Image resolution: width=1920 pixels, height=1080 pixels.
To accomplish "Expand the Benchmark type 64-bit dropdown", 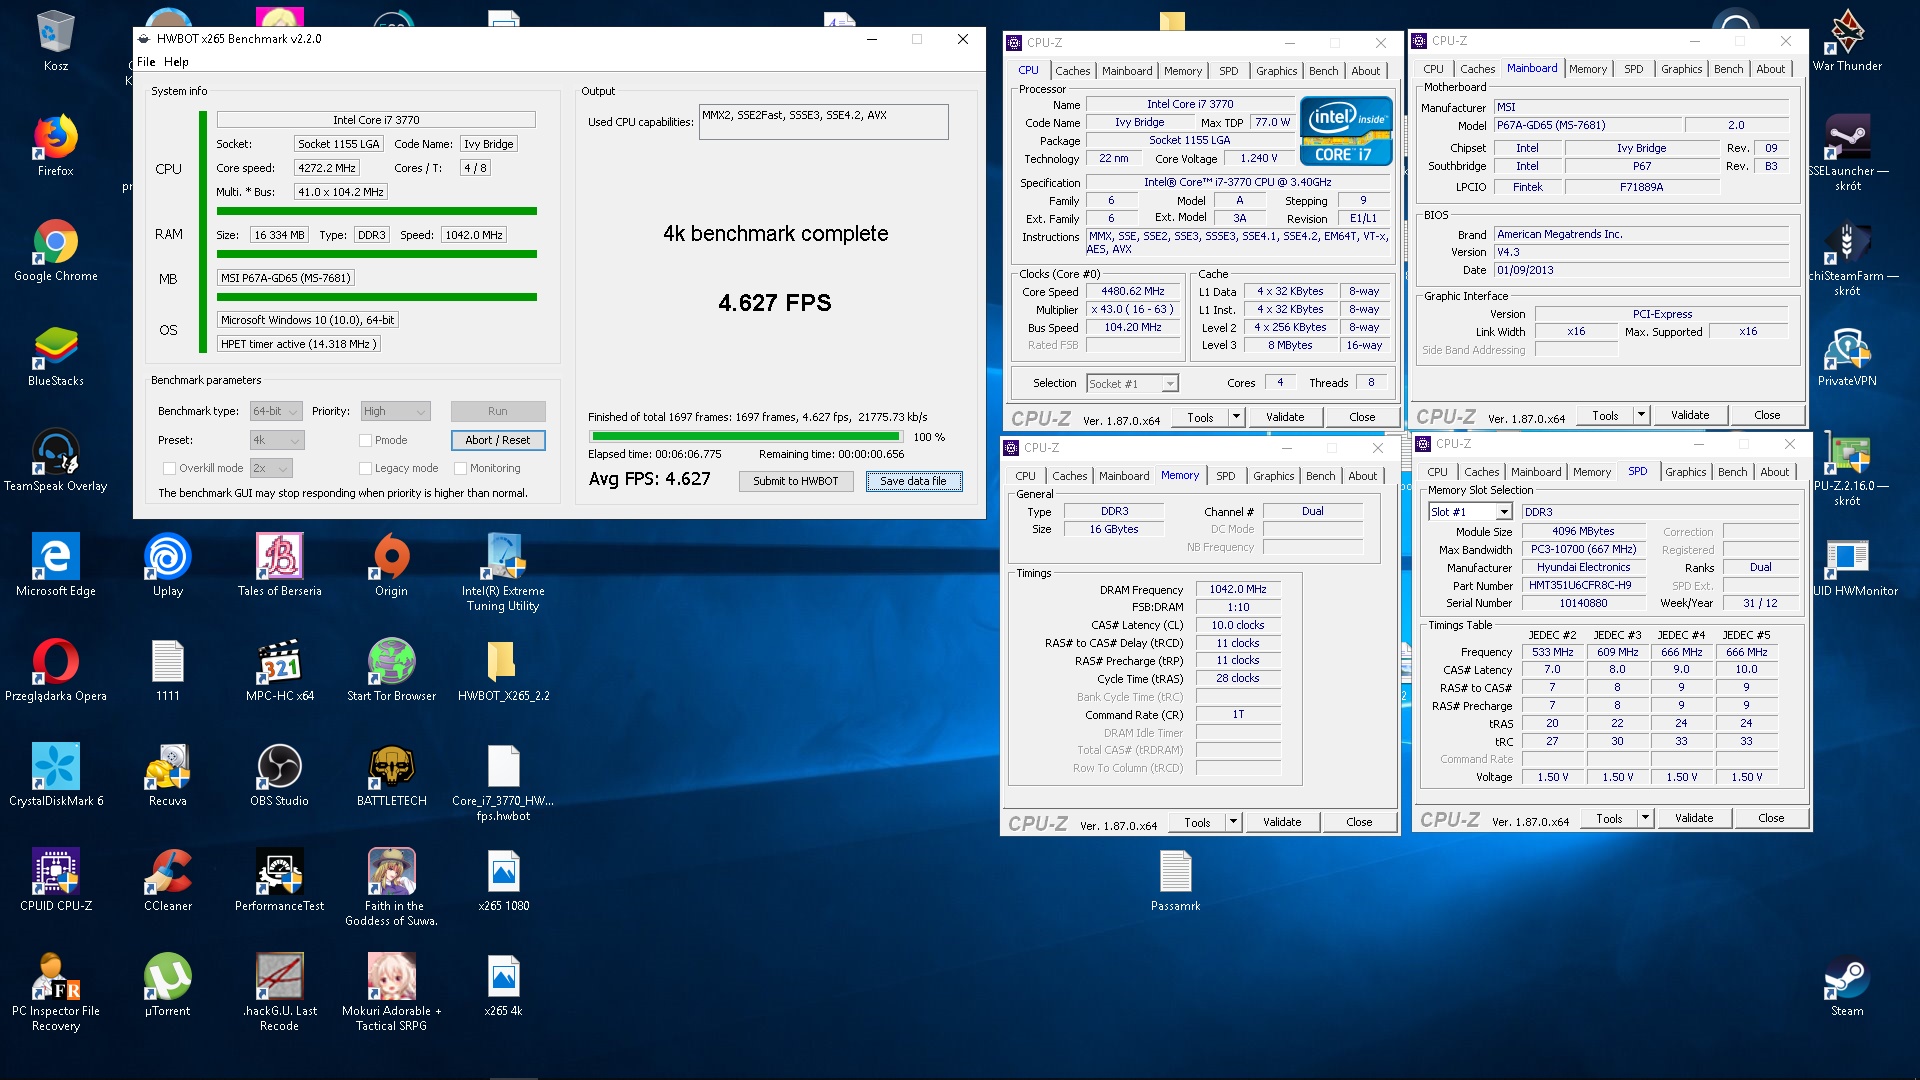I will pyautogui.click(x=276, y=412).
